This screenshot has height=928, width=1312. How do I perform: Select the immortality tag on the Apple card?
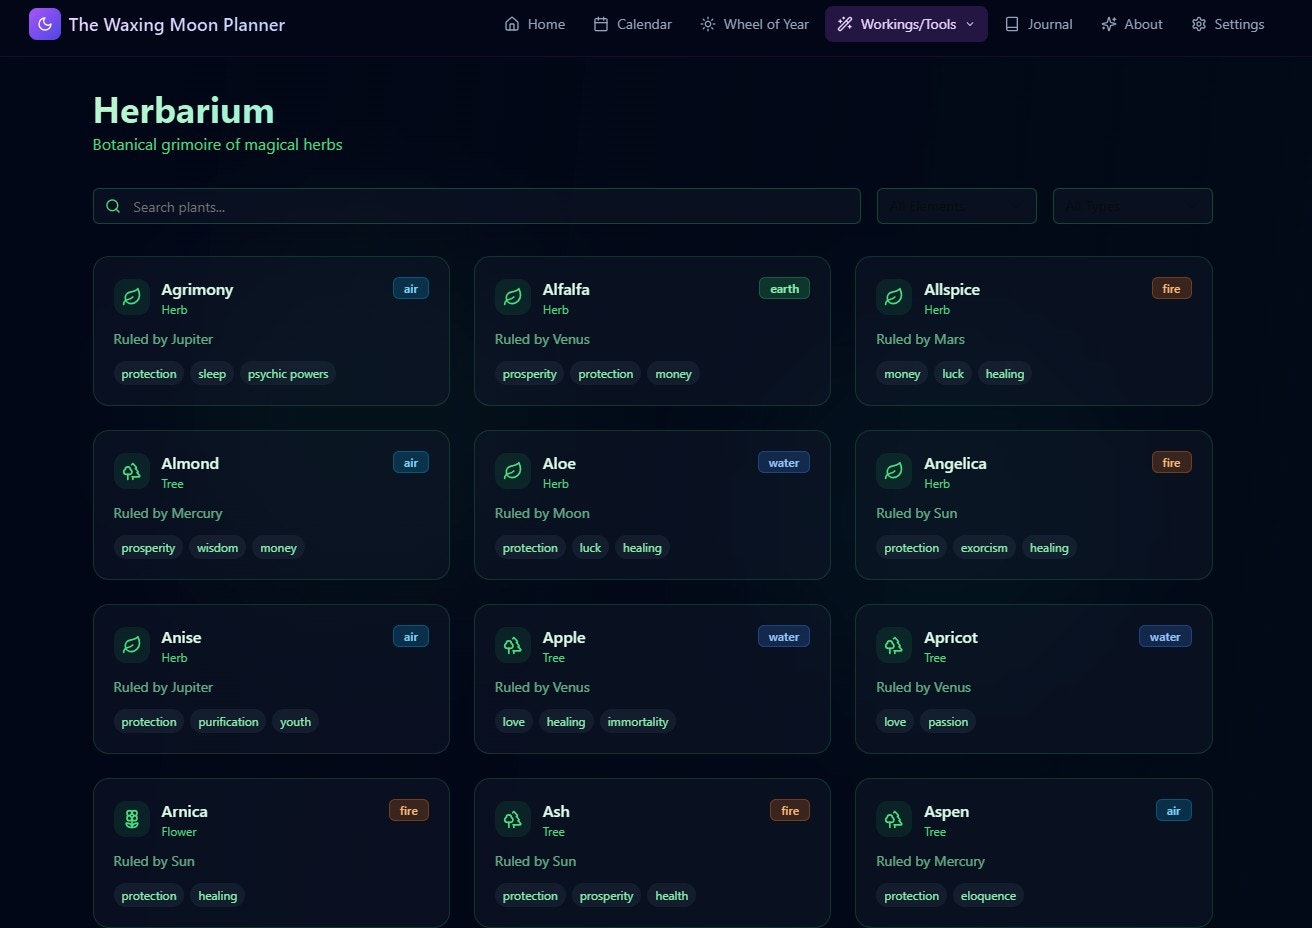637,721
